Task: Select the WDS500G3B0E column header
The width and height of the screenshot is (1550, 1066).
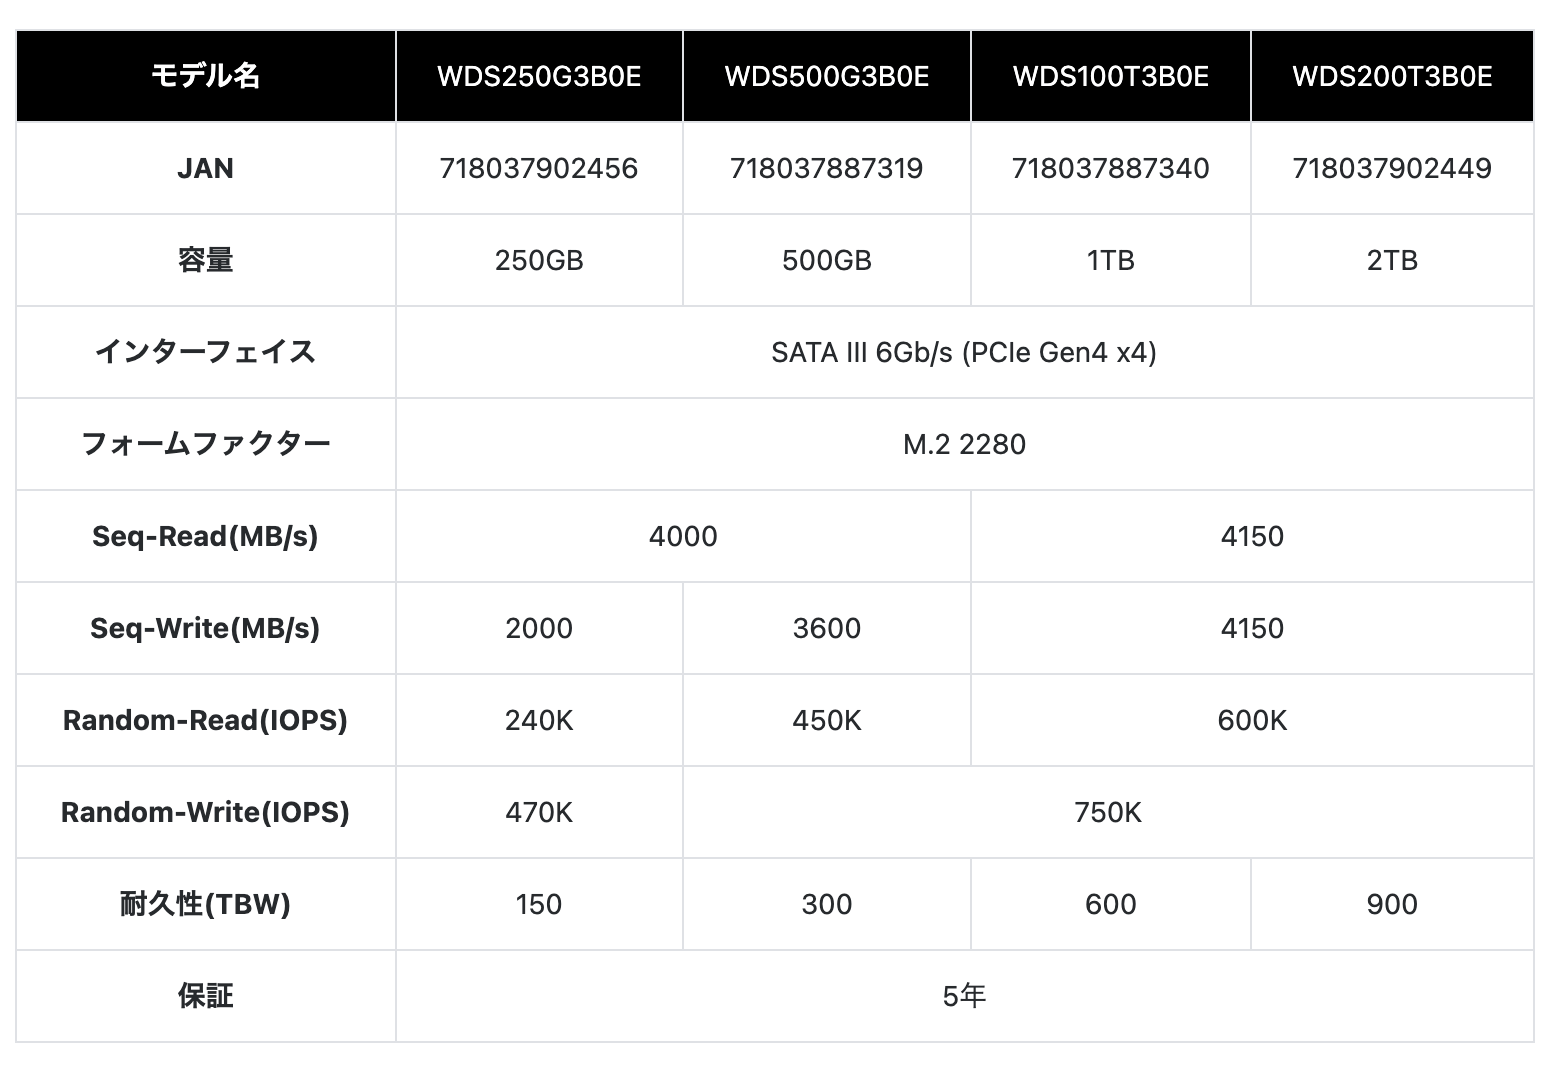Action: [827, 77]
